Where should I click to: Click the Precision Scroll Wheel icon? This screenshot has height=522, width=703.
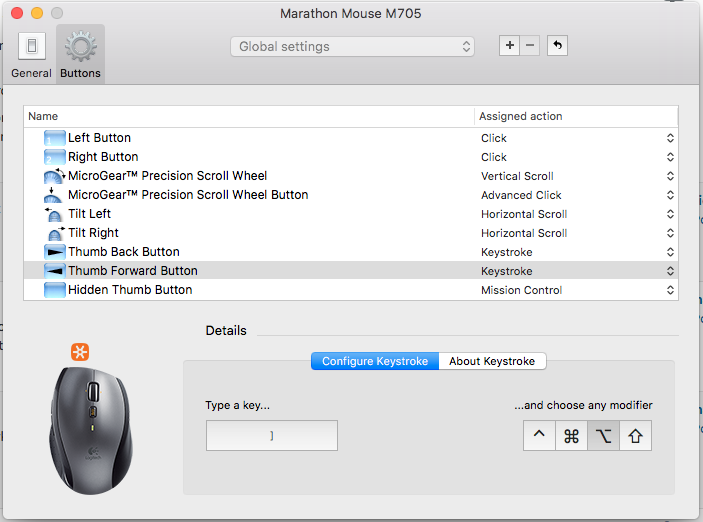(55, 176)
